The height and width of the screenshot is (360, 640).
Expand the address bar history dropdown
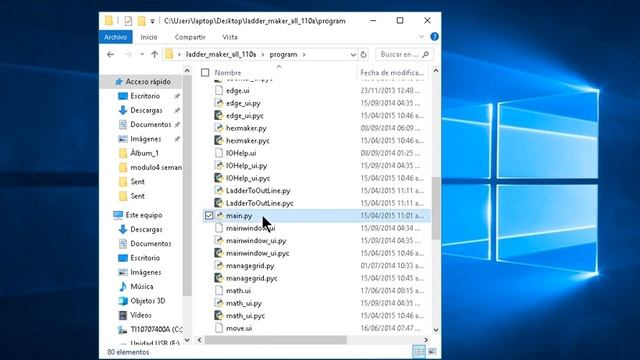click(353, 54)
